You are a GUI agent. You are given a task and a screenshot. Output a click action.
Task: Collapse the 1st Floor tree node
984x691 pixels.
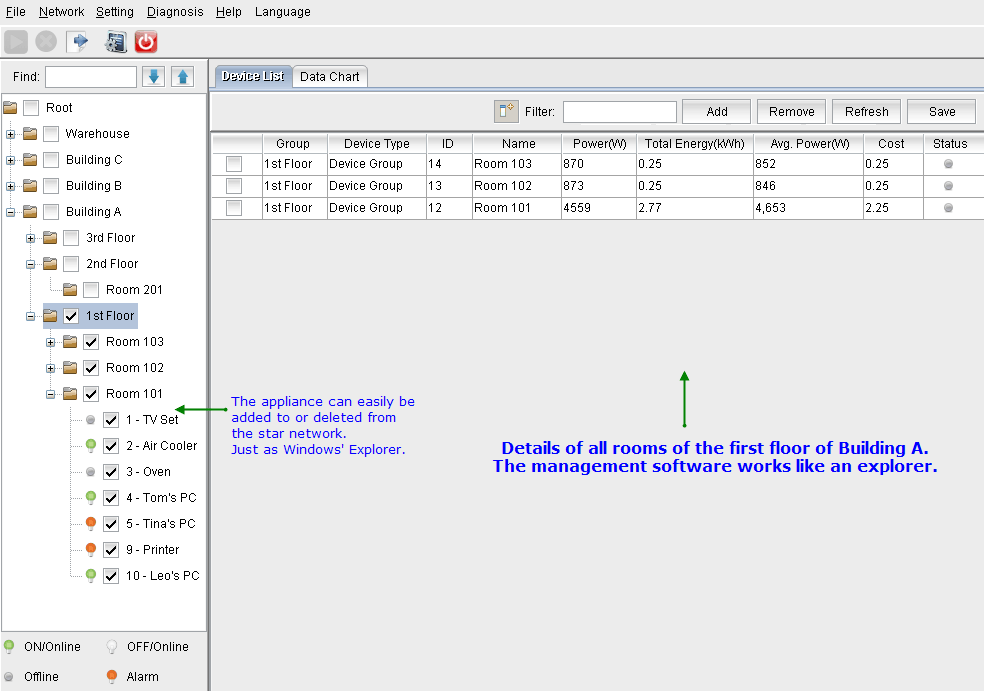point(30,316)
